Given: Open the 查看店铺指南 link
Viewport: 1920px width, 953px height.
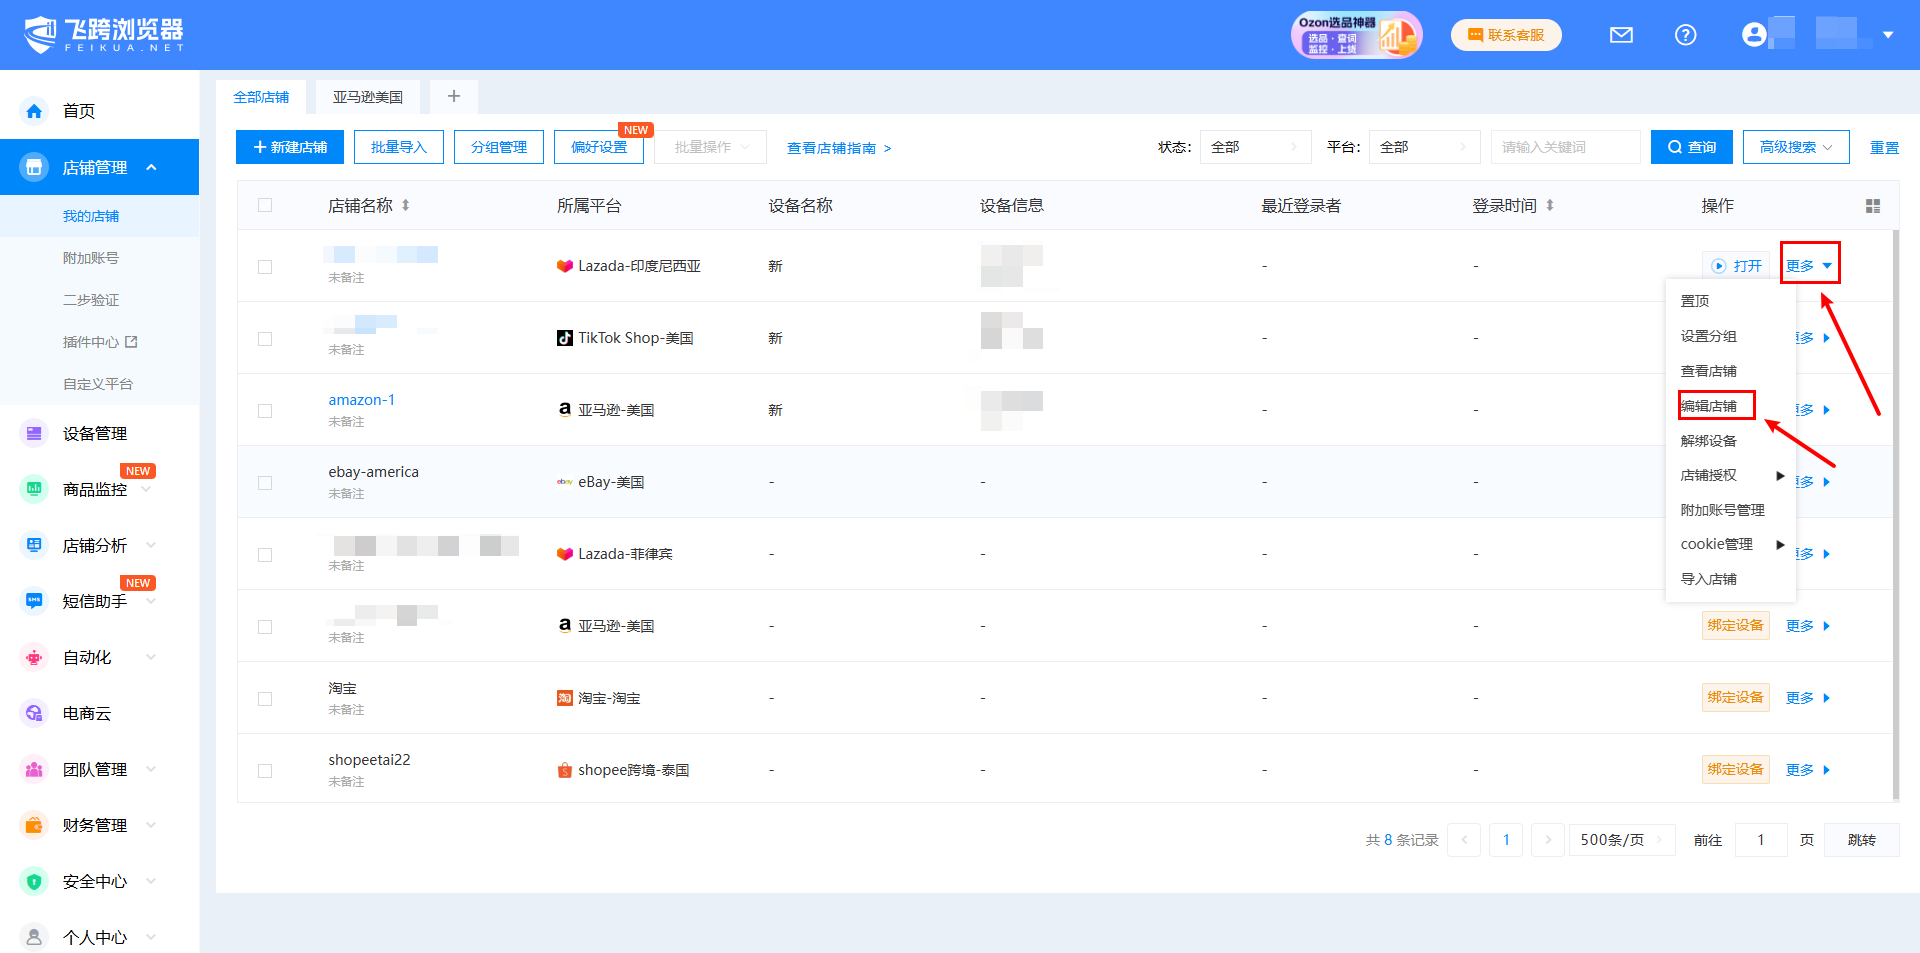Looking at the screenshot, I should pyautogui.click(x=838, y=148).
